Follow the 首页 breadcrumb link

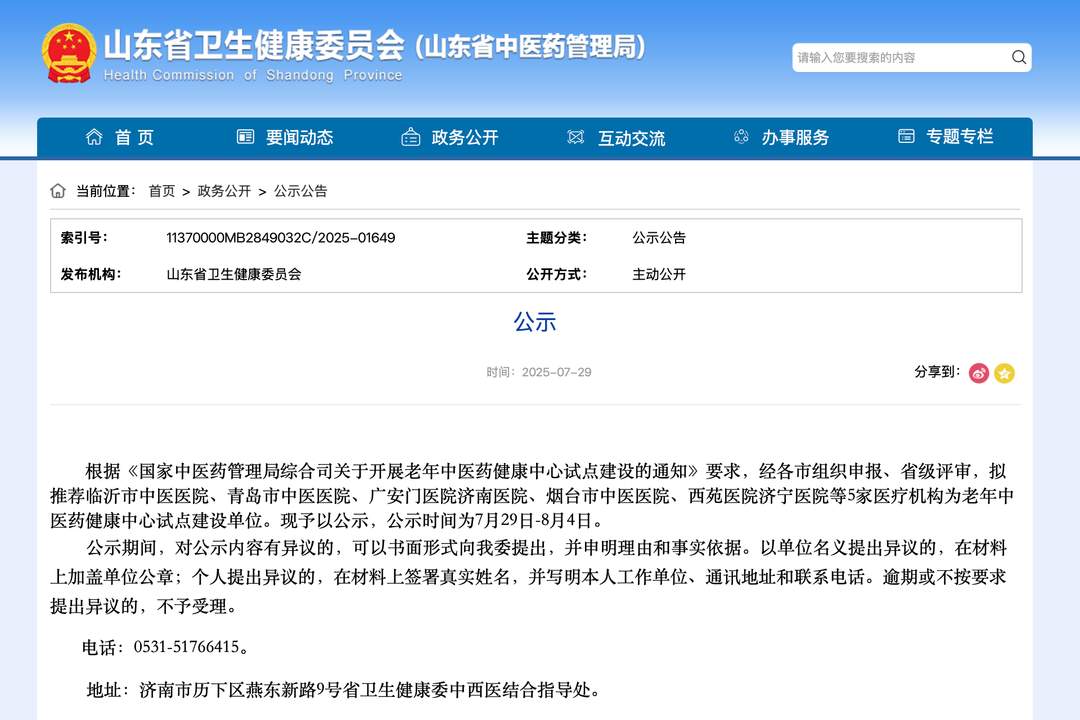[162, 190]
